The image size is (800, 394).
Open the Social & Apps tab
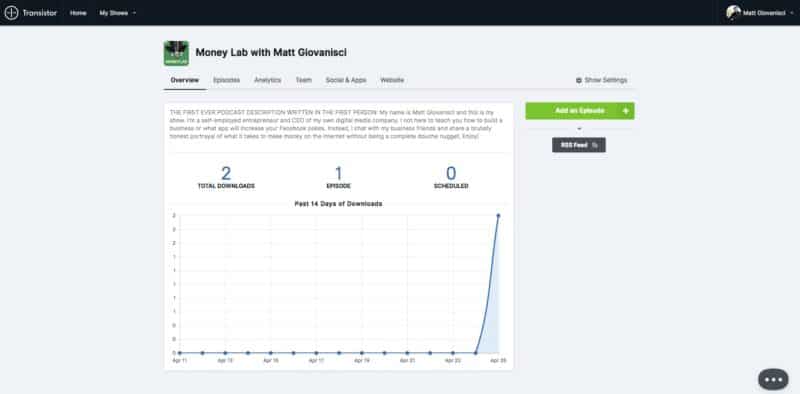pyautogui.click(x=346, y=80)
